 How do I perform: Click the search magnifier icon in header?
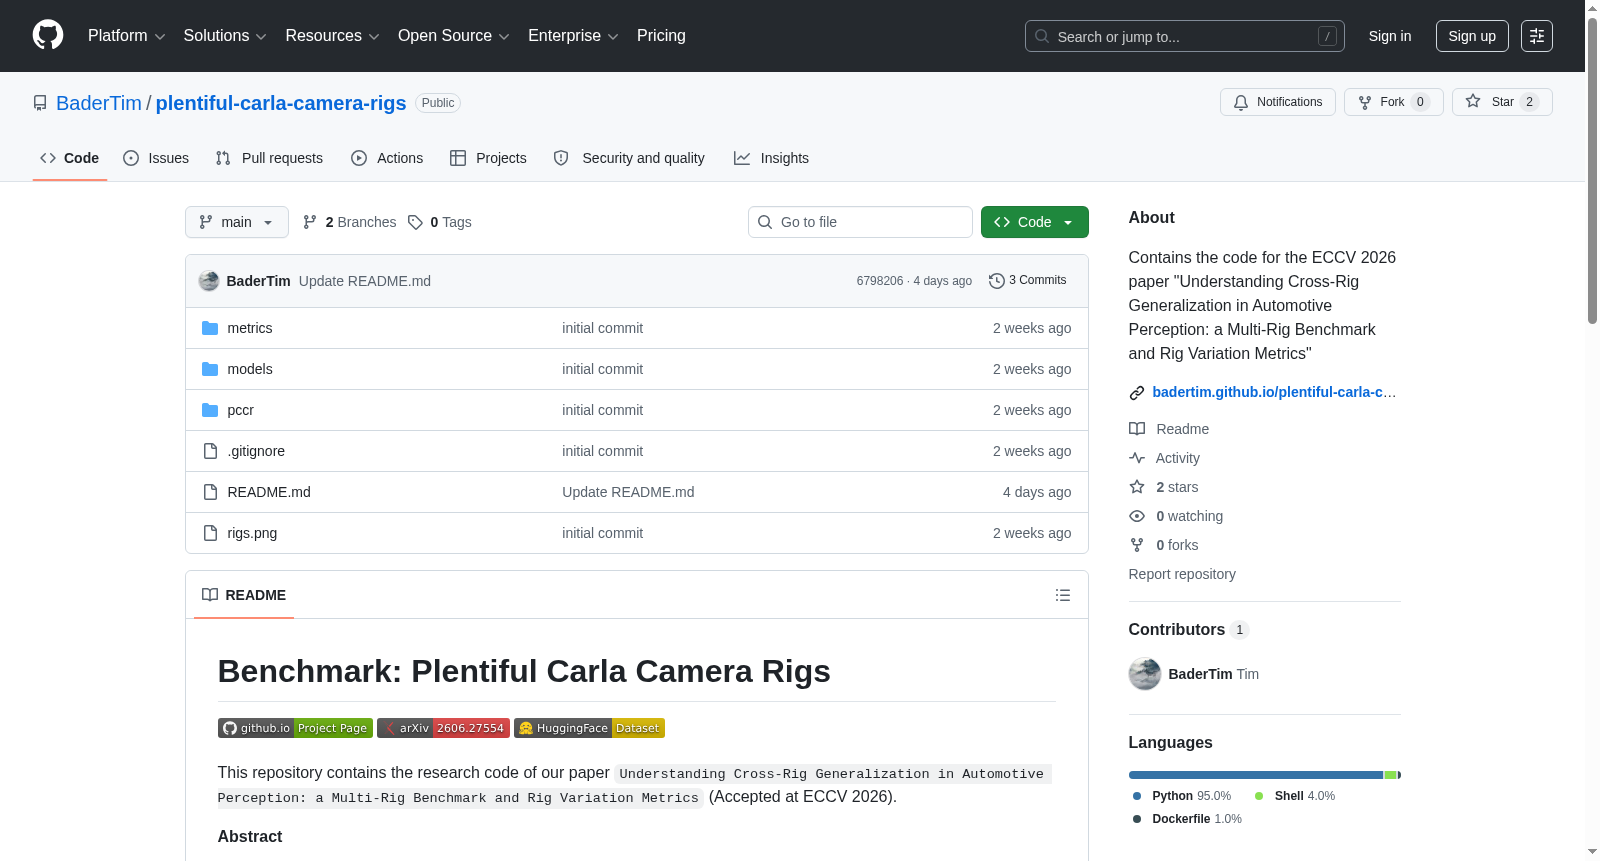tap(1042, 36)
